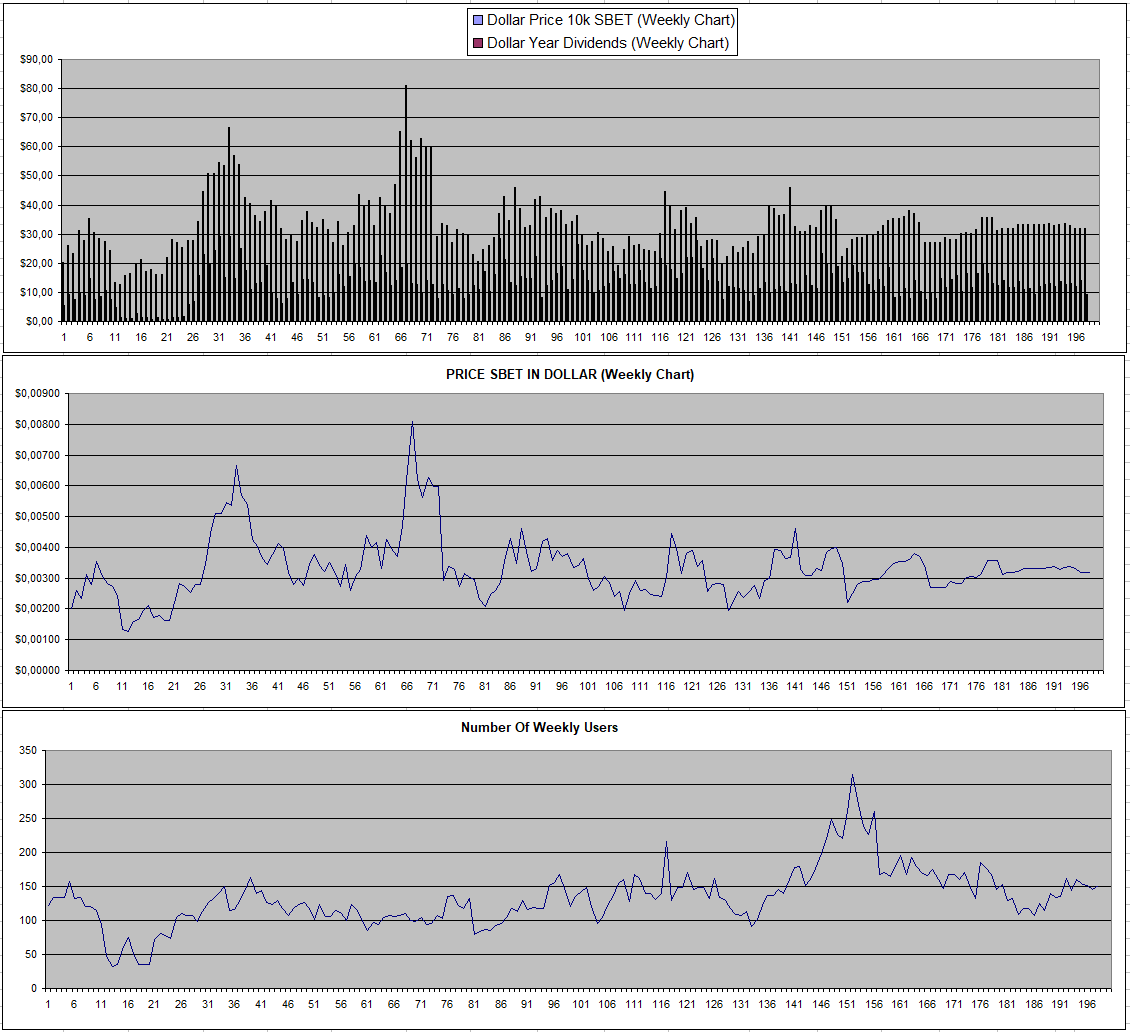This screenshot has height=1032, width=1130.
Task: Click the $0,00800 y-axis label
Action: point(37,424)
